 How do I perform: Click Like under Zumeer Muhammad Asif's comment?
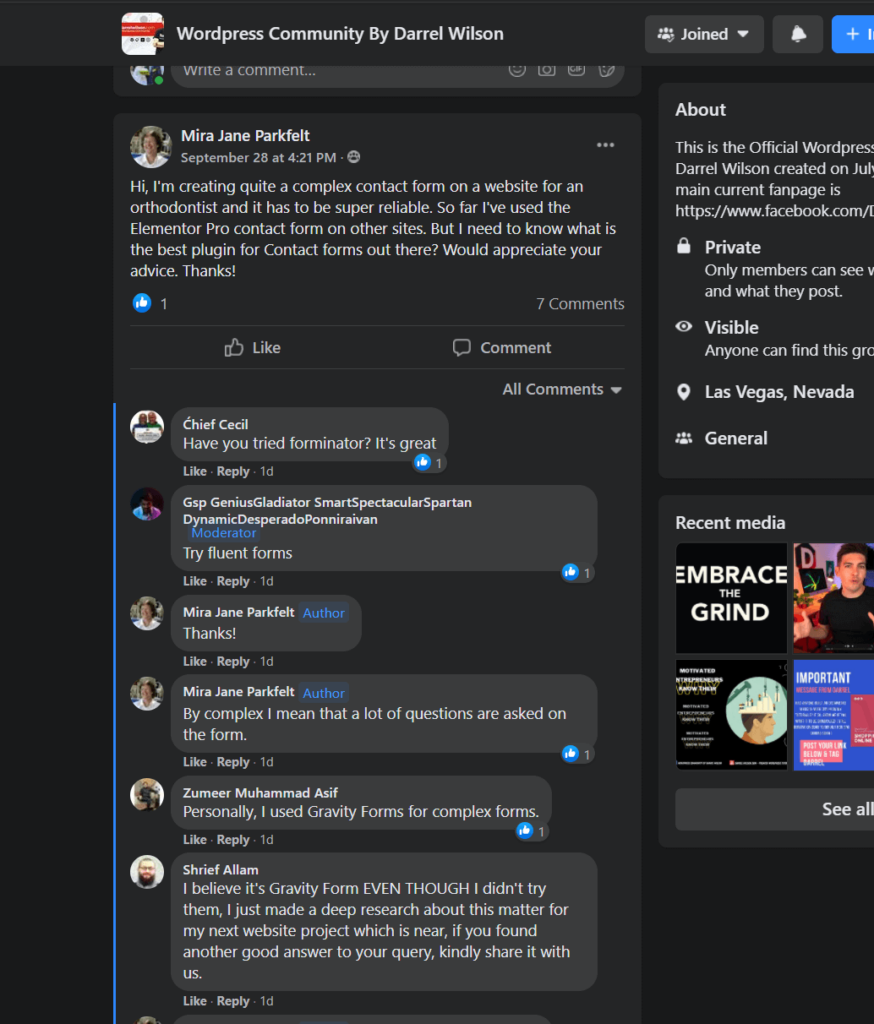pos(195,839)
